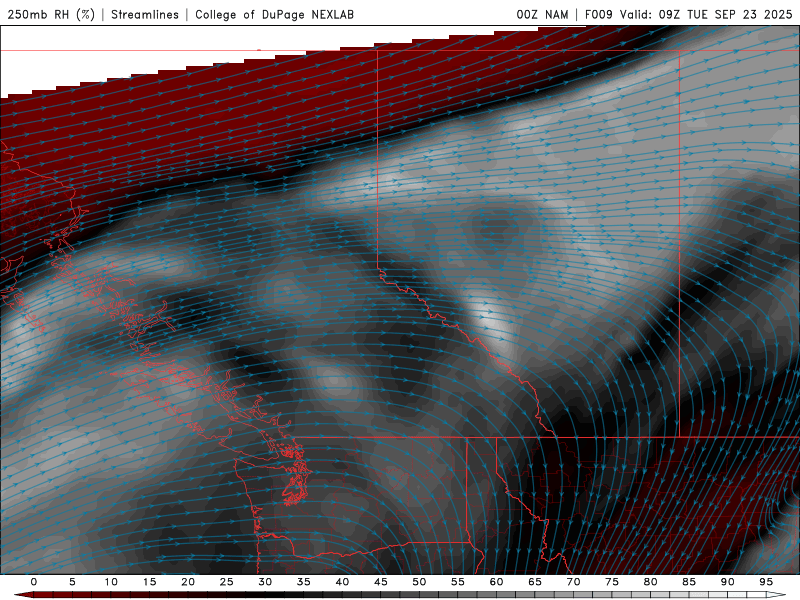Click the "60" label on the color scale
Viewport: 800px width, 600px height.
pos(496,582)
